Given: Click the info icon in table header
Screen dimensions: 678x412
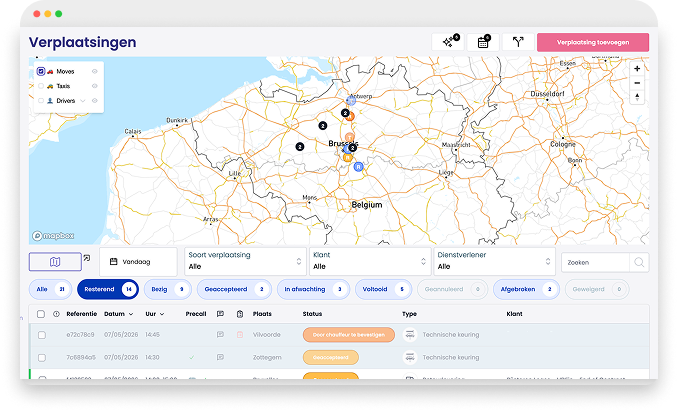Looking at the screenshot, I should pyautogui.click(x=56, y=314).
